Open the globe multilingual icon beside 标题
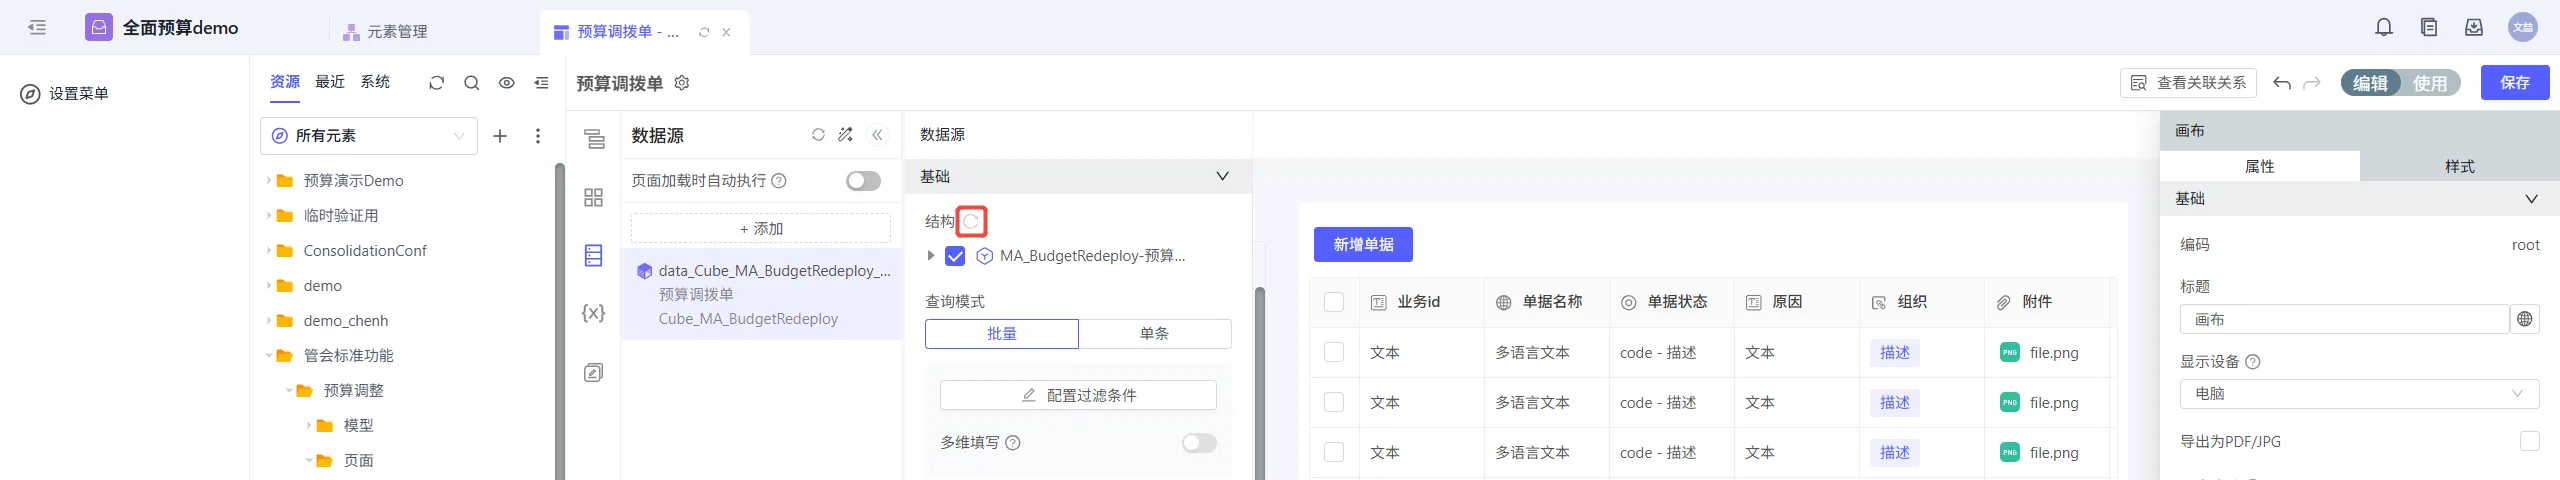The image size is (2560, 480). click(2525, 319)
